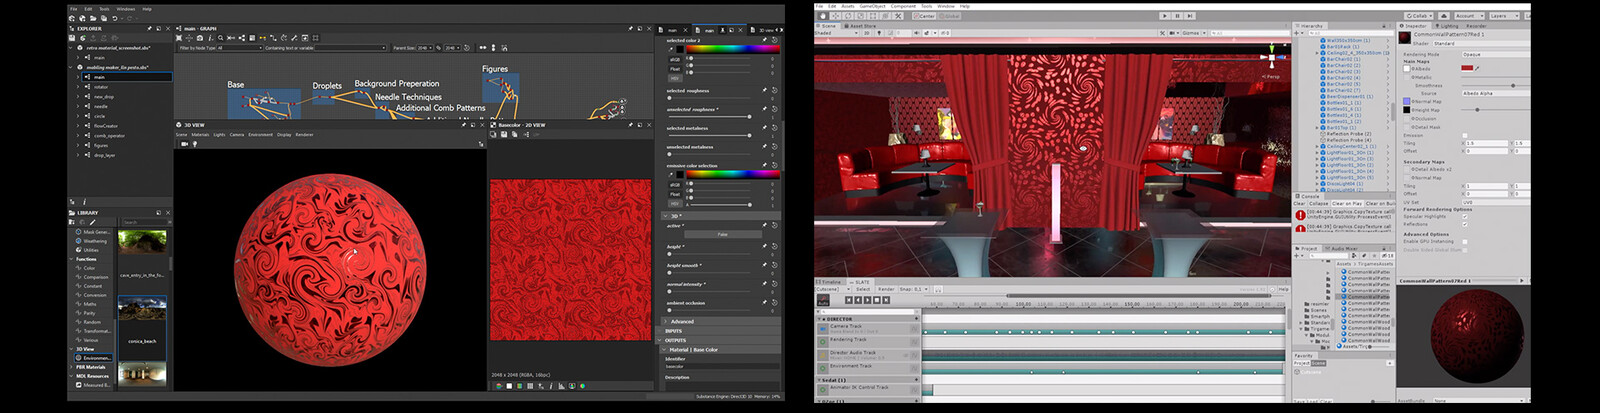Screen dimensions: 1600x413
Task: Open the Gizmos dropdown in Scene view
Action: coord(1195,33)
